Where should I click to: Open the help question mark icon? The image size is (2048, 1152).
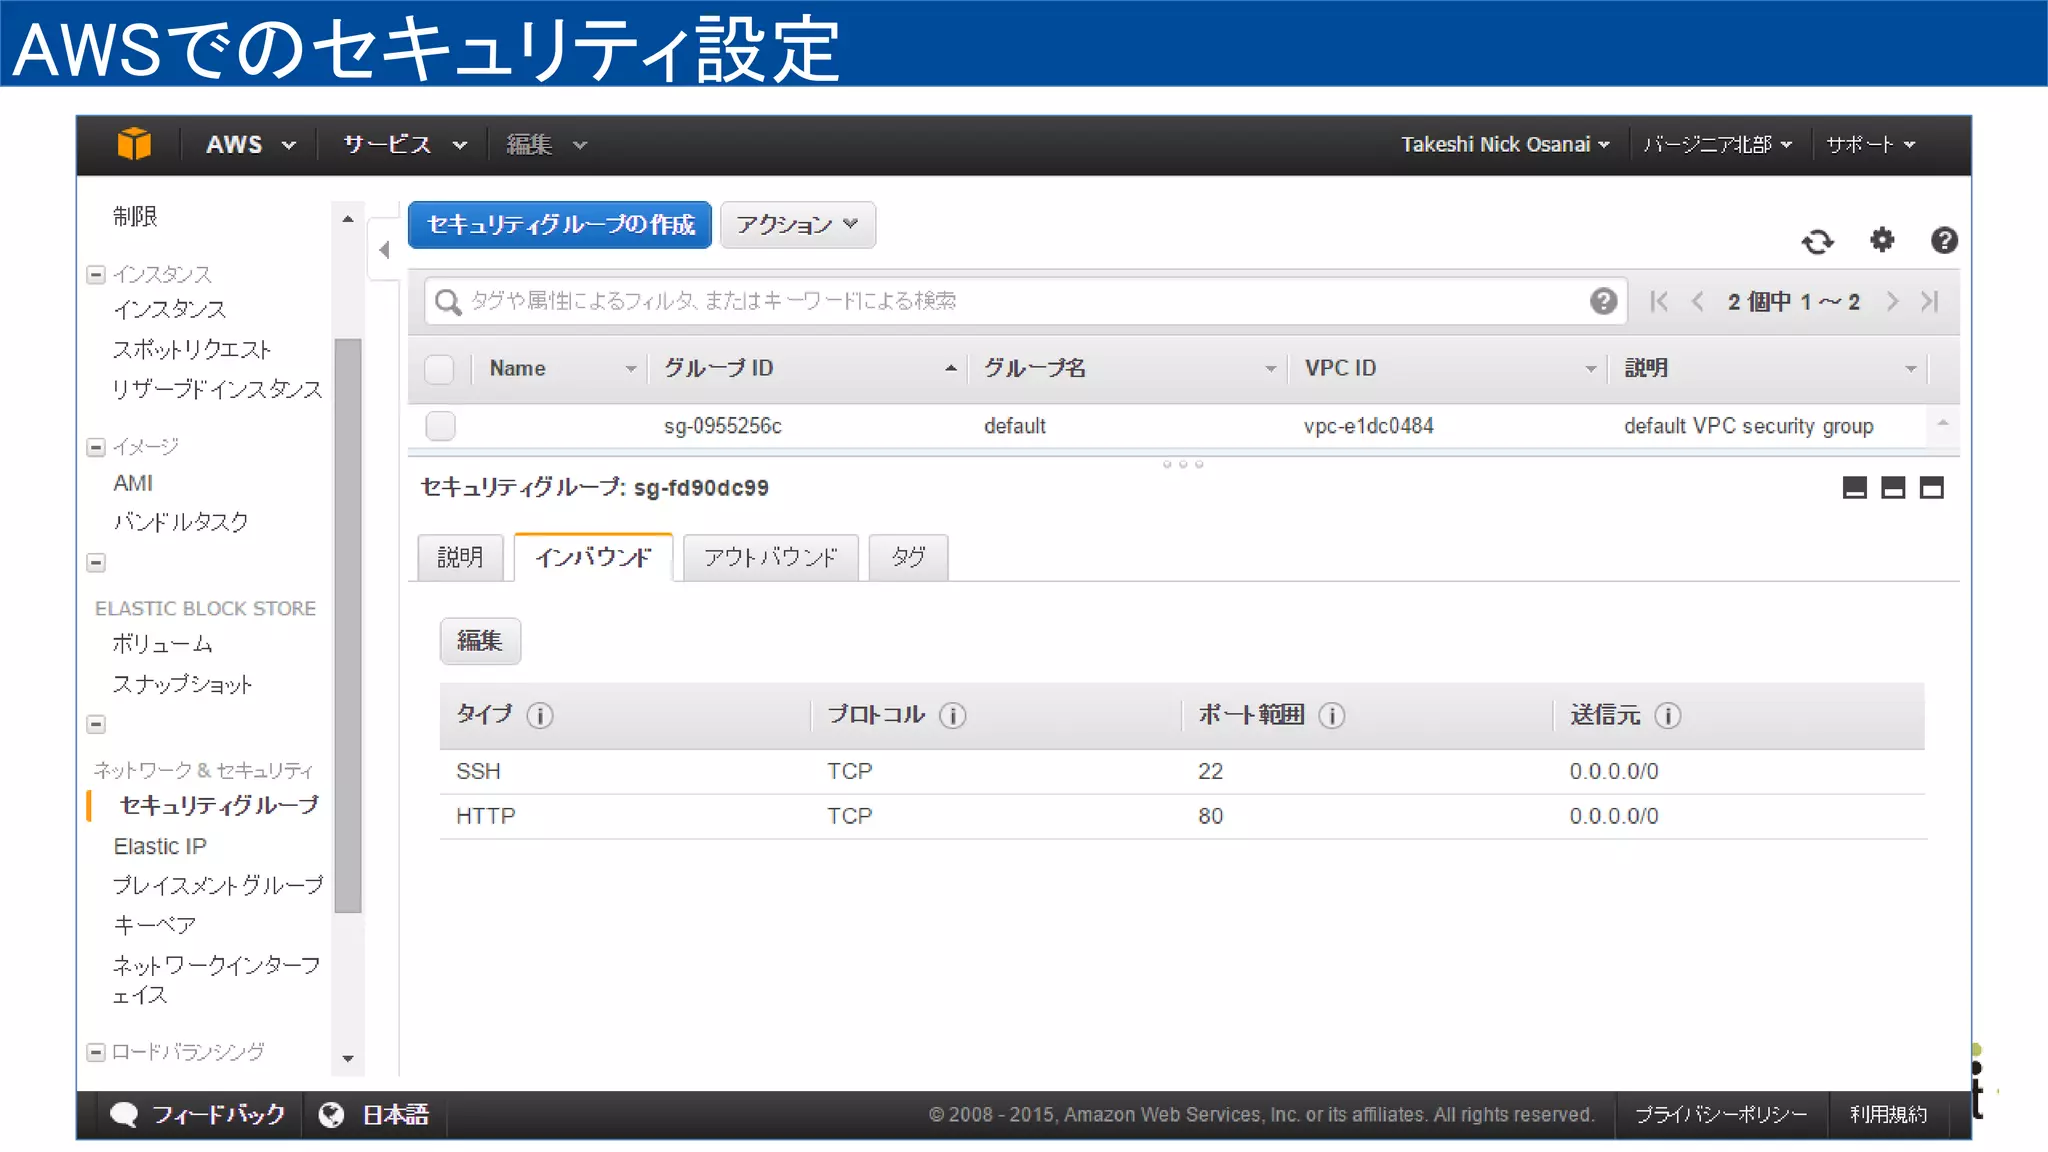click(1943, 240)
